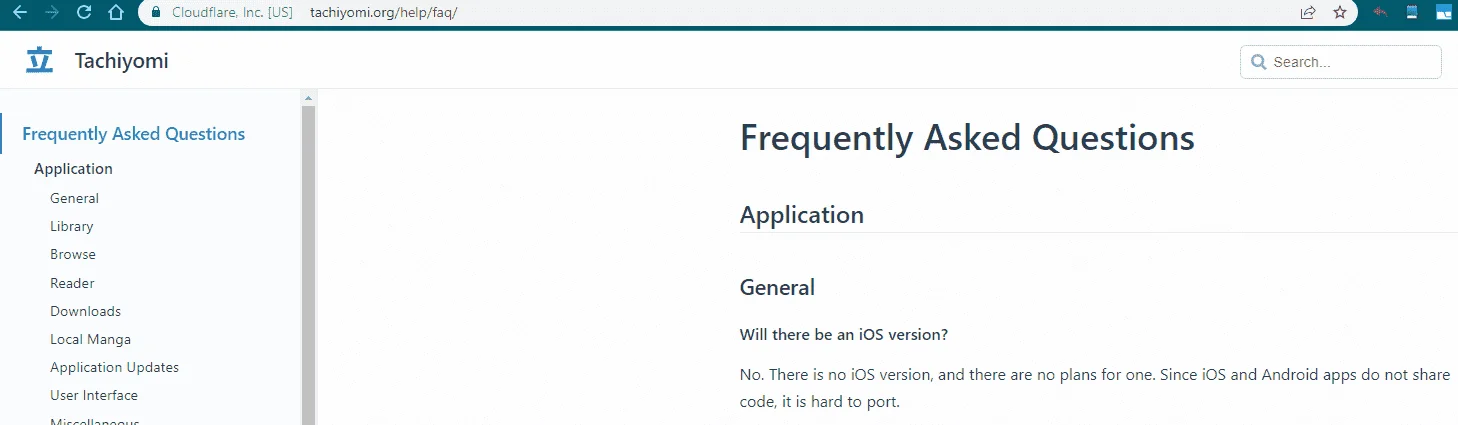Open the Local Manga sidebar entry

(90, 339)
